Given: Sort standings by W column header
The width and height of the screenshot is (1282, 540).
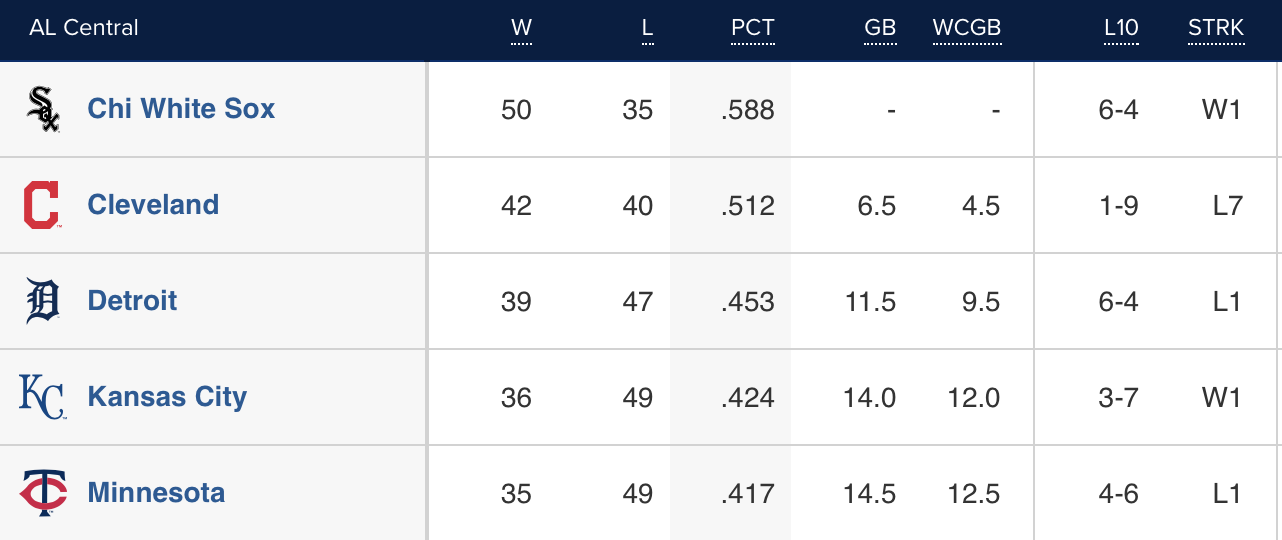Looking at the screenshot, I should click(x=521, y=28).
